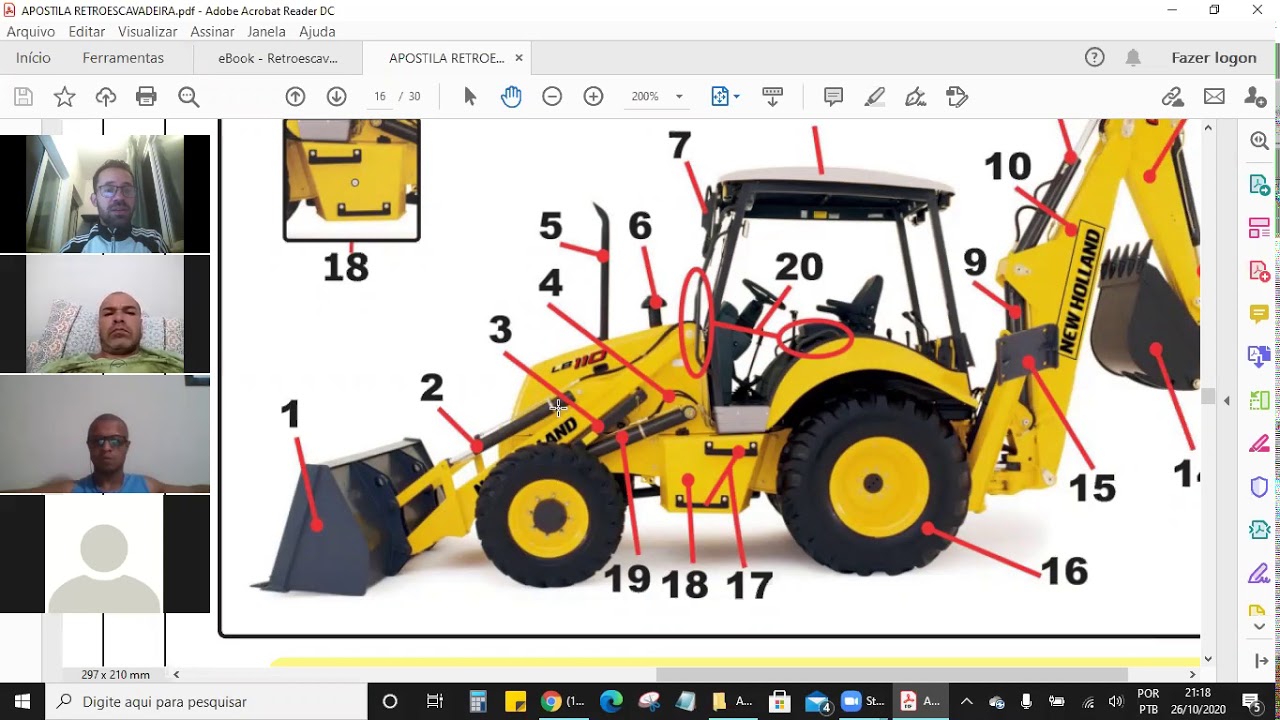Open the Editar menu
The height and width of the screenshot is (720, 1280).
click(x=87, y=32)
